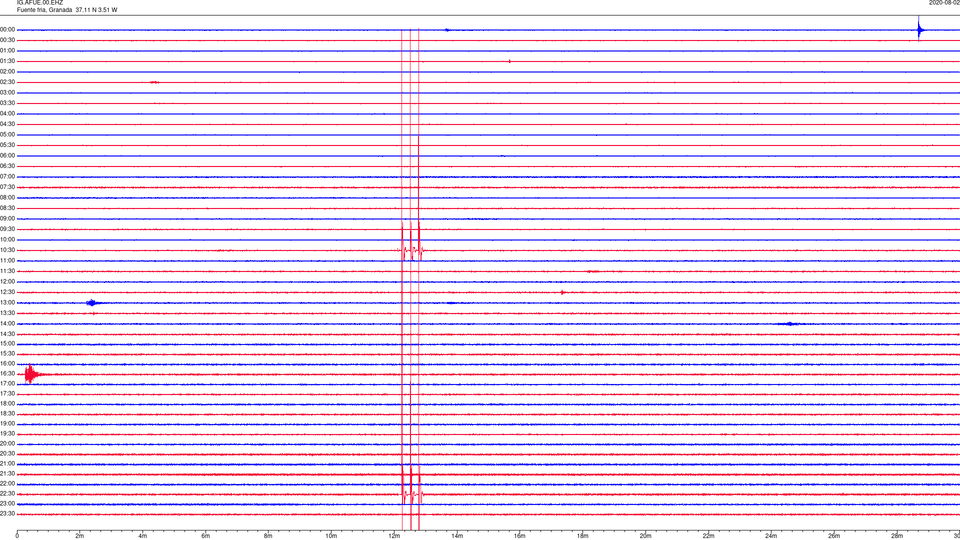The image size is (960, 540).
Task: Select the 16m axis tick label
Action: (x=520, y=536)
